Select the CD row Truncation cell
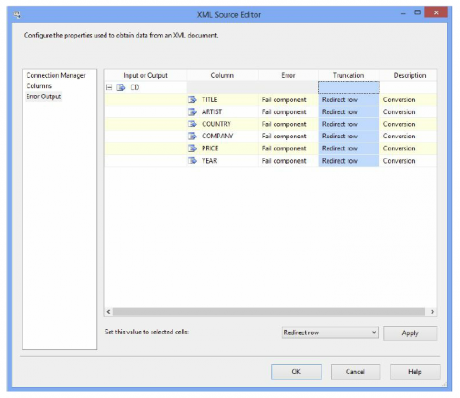The image size is (460, 398). pyautogui.click(x=349, y=88)
